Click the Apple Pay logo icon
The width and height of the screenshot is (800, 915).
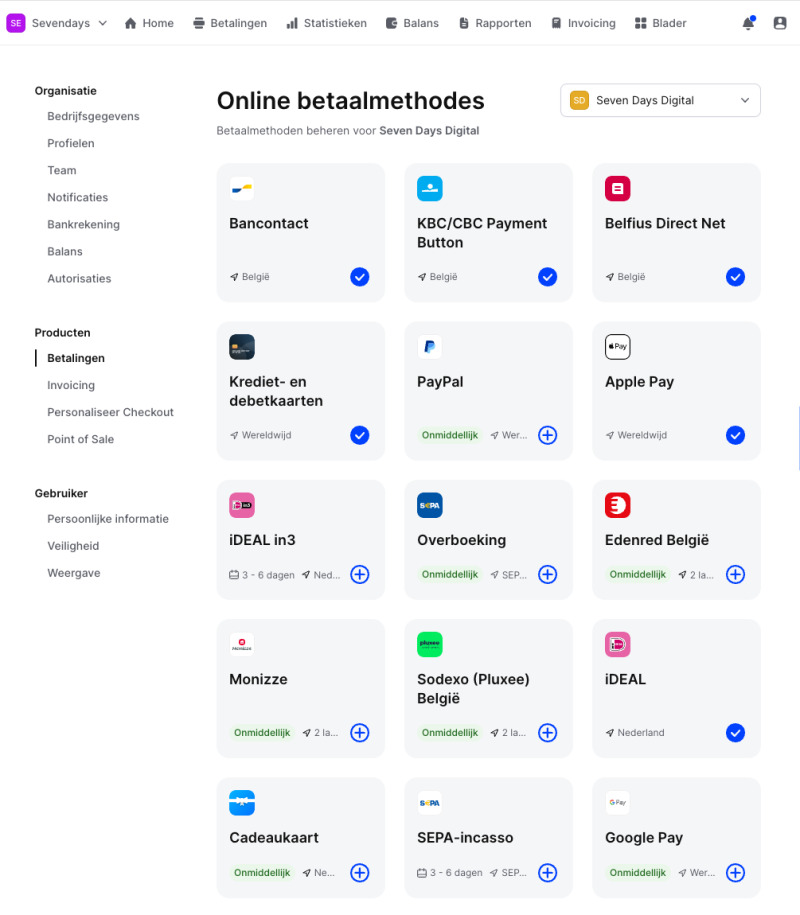(618, 347)
